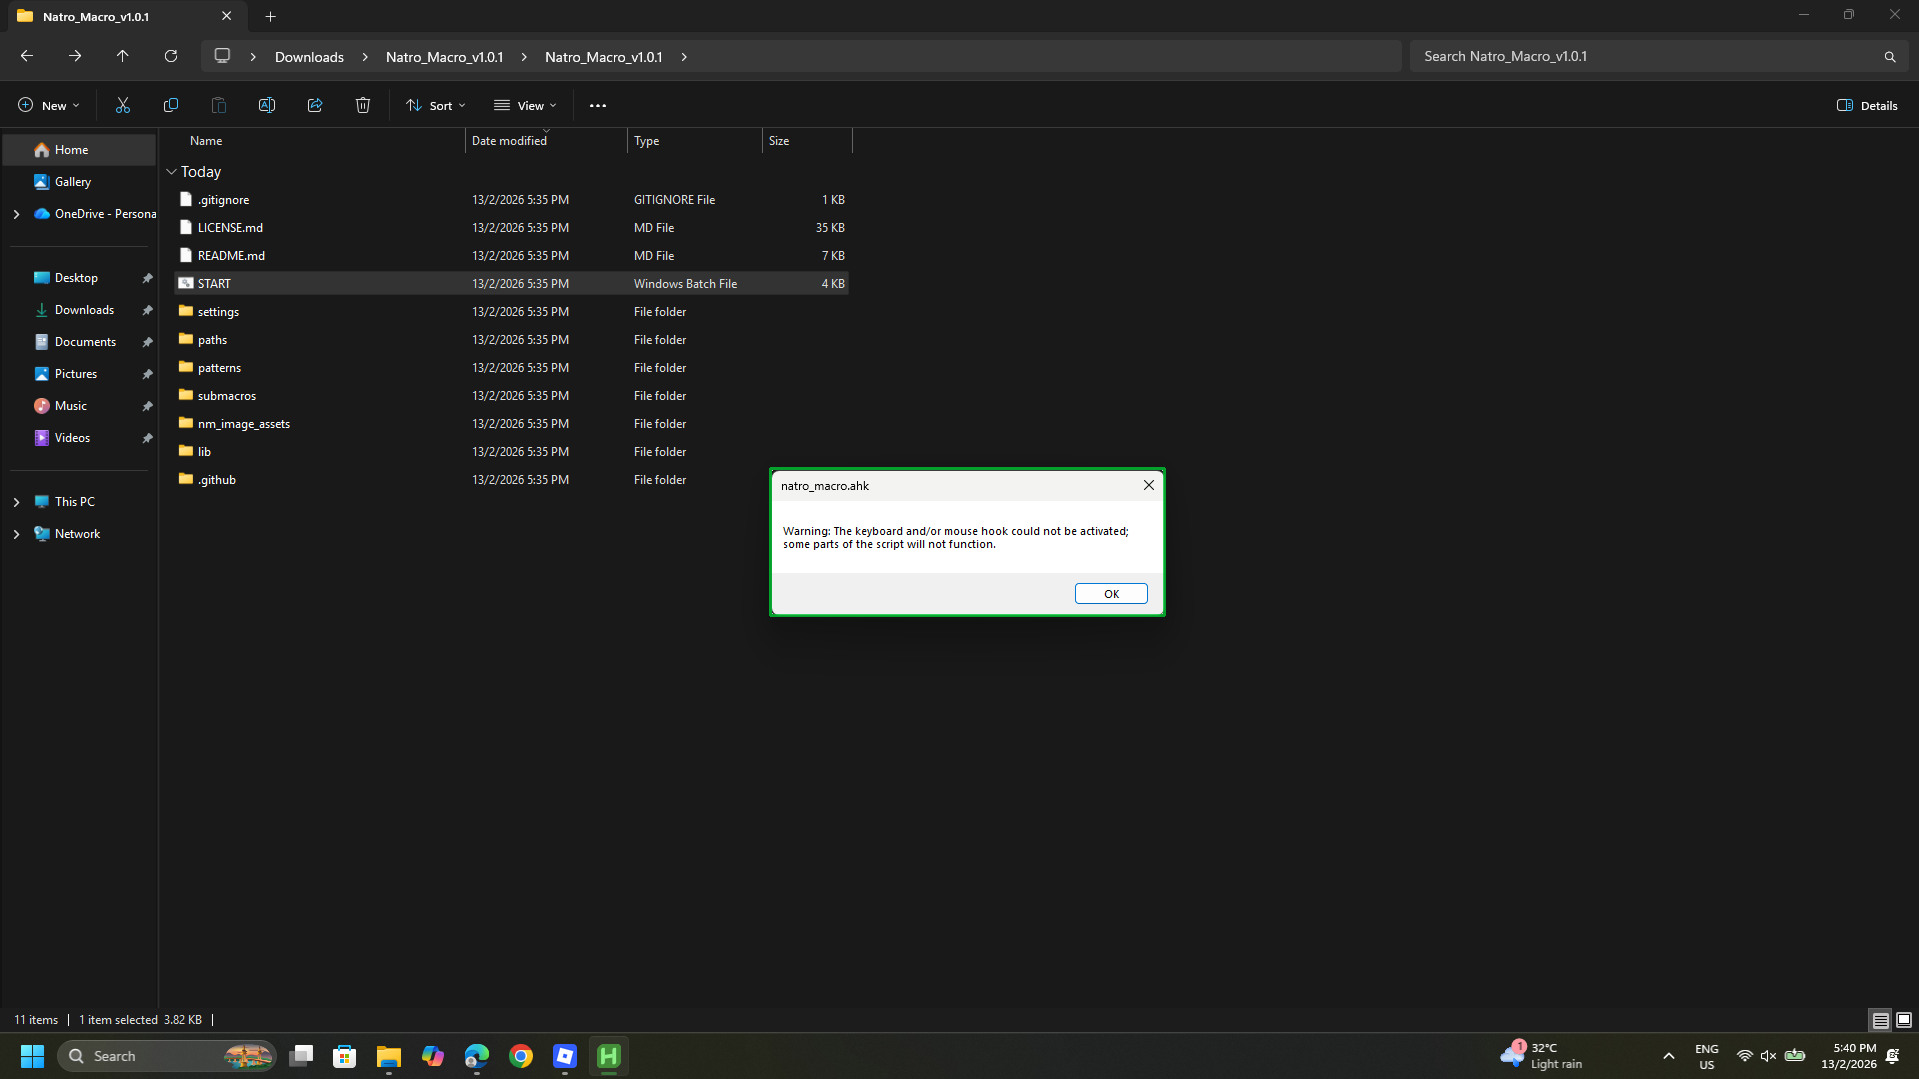Delete START using the trash icon
1919x1079 pixels.
click(x=362, y=105)
